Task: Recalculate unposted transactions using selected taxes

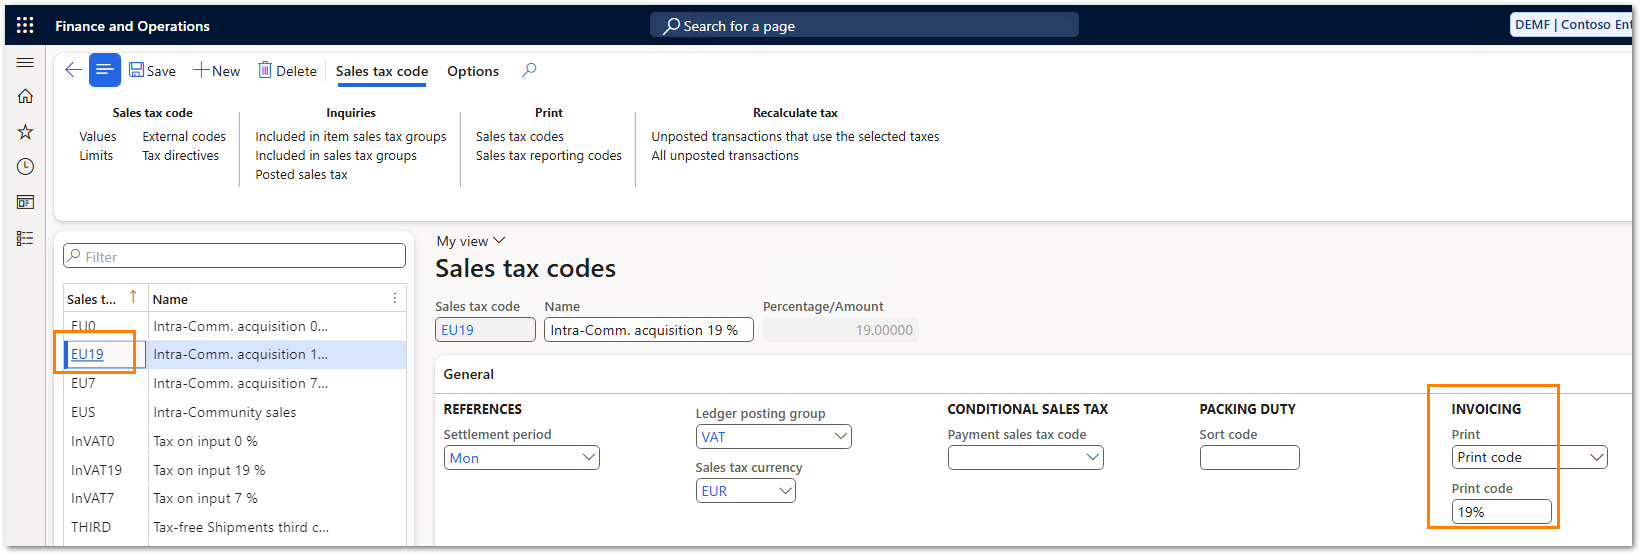Action: [795, 136]
